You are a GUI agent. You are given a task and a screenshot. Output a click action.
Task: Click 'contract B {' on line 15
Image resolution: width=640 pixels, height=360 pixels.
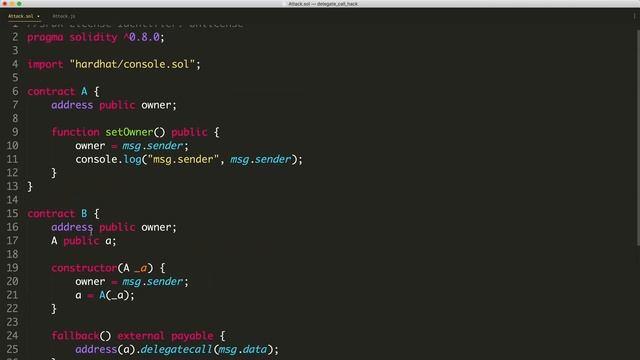(63, 213)
